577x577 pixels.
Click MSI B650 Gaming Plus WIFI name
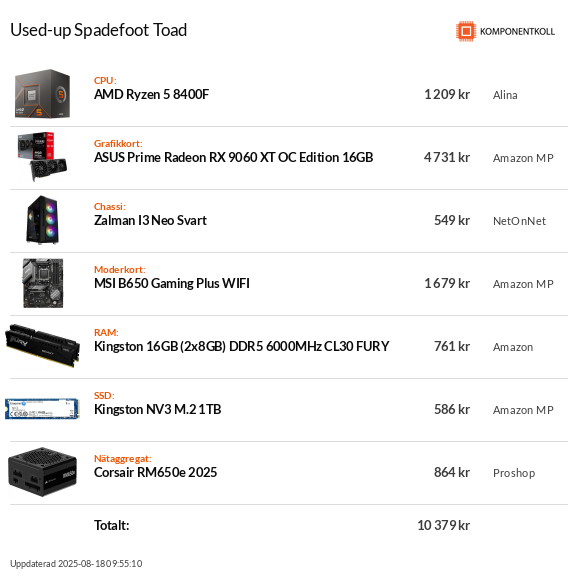[171, 283]
